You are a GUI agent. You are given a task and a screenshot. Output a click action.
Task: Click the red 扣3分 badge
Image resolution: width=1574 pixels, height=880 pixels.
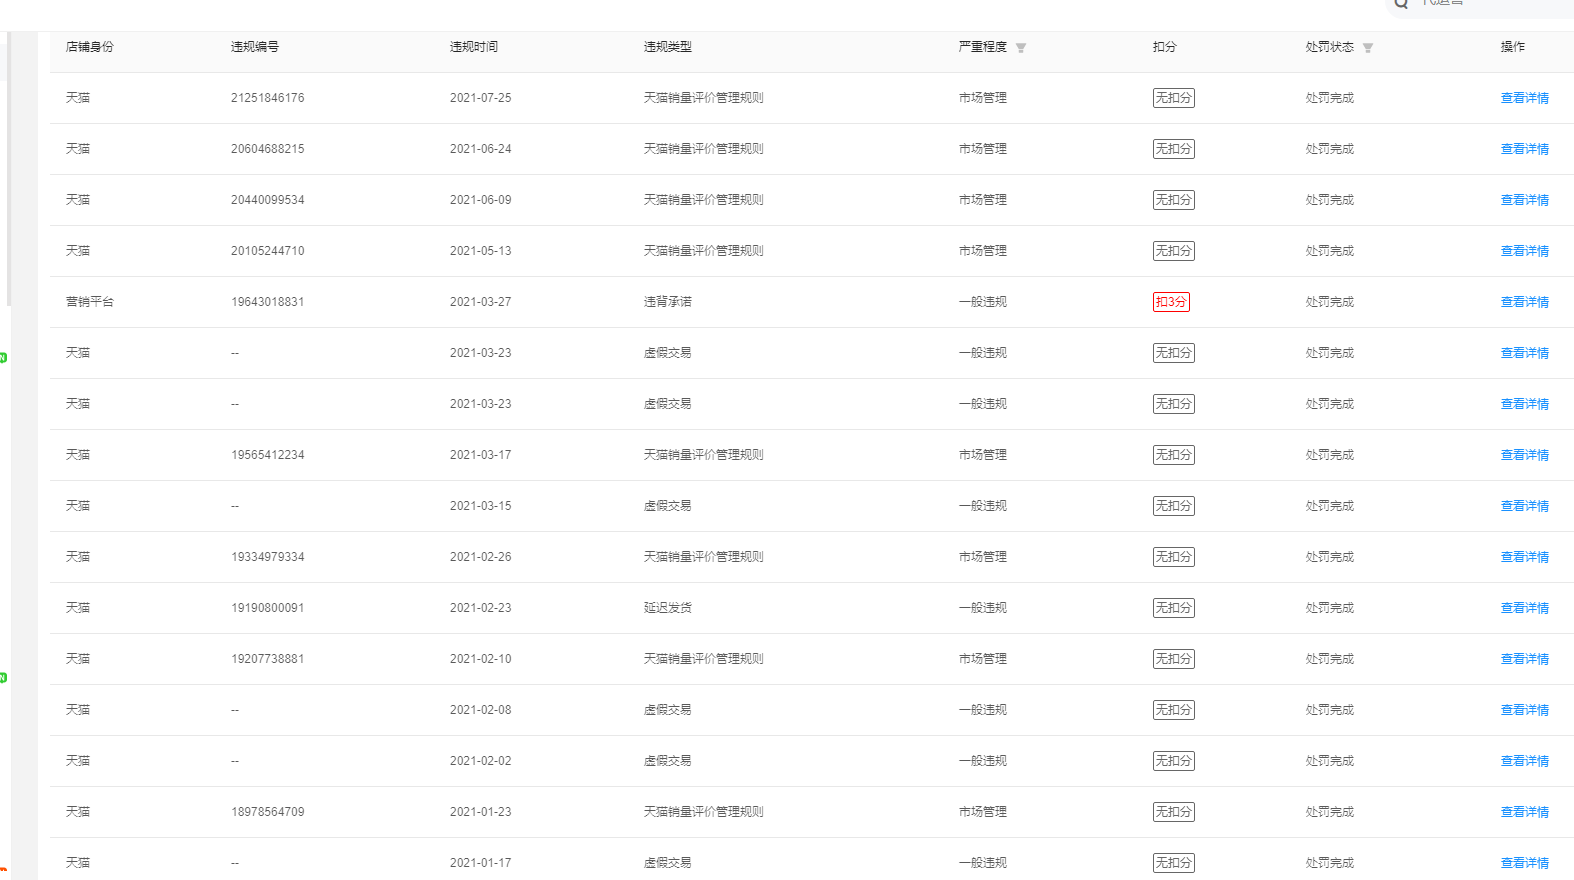[x=1170, y=302]
